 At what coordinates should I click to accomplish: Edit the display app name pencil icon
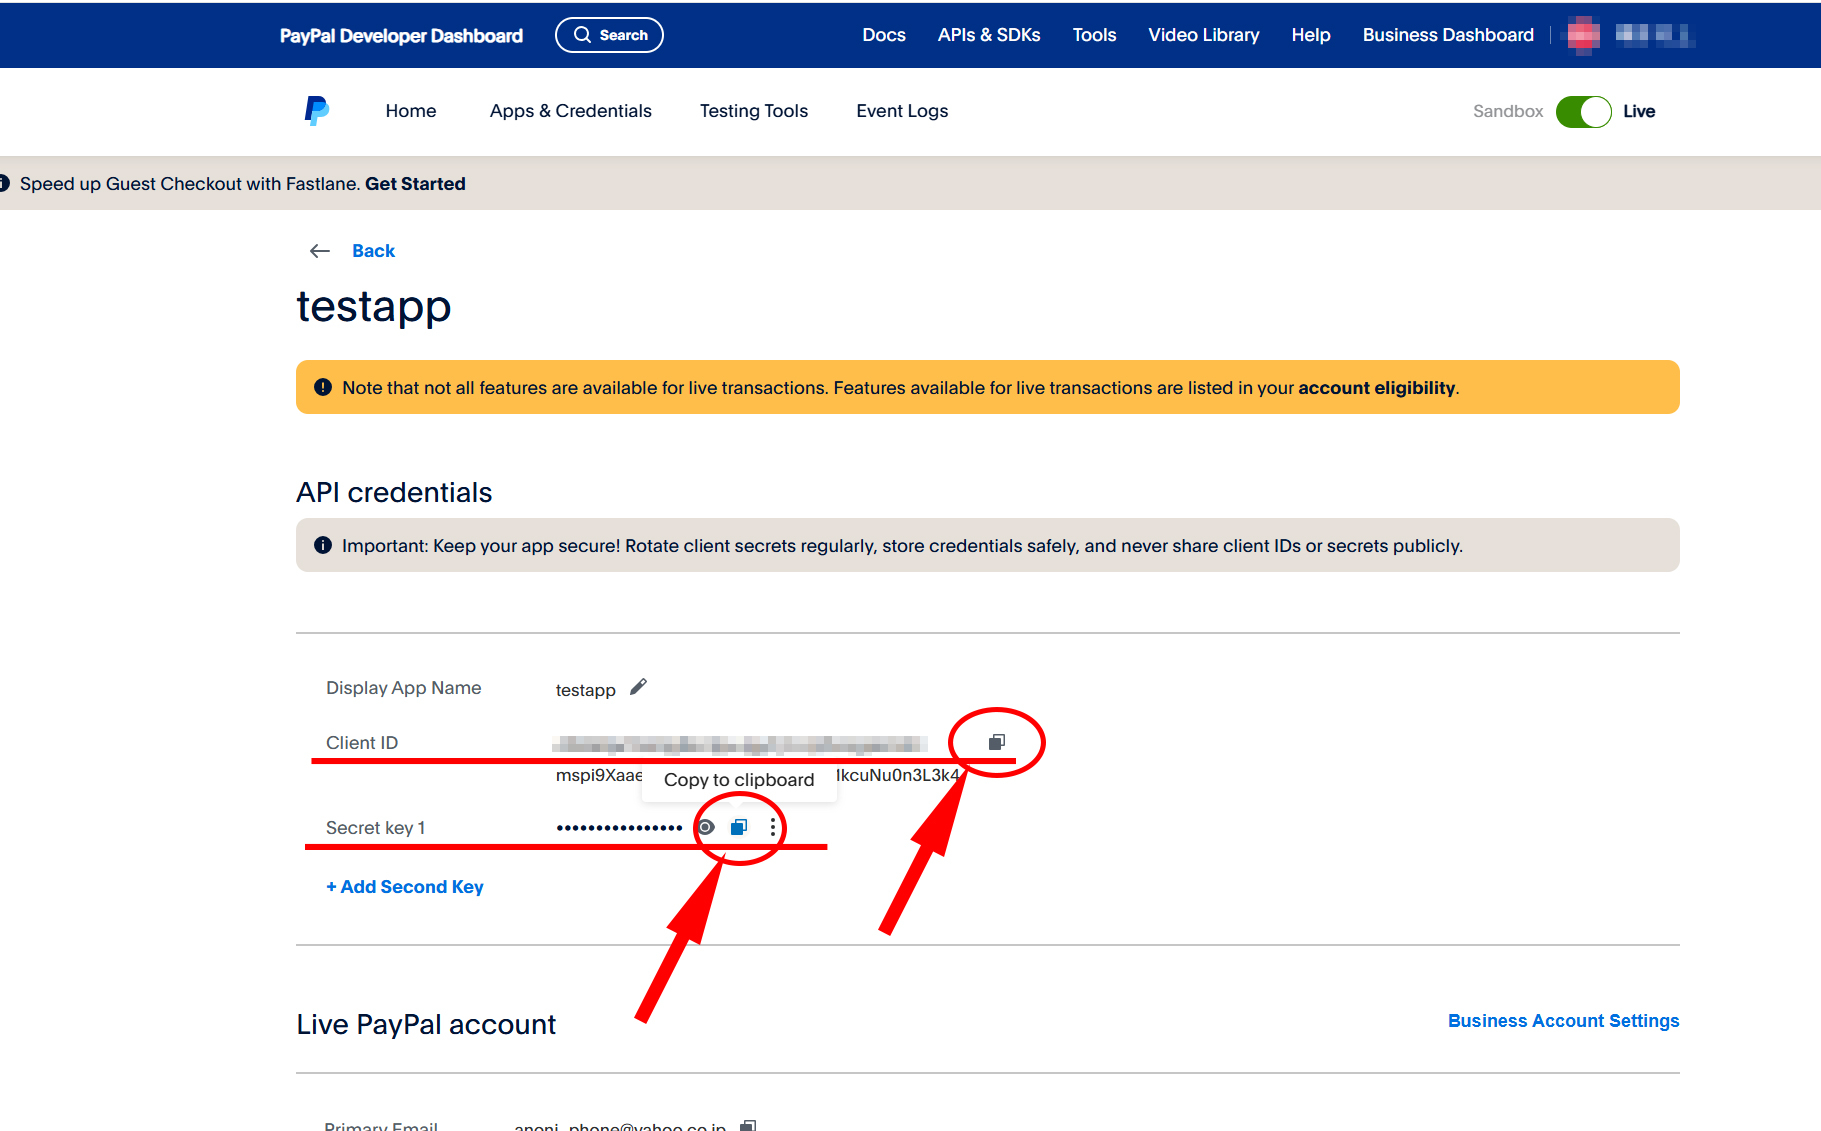coord(638,687)
